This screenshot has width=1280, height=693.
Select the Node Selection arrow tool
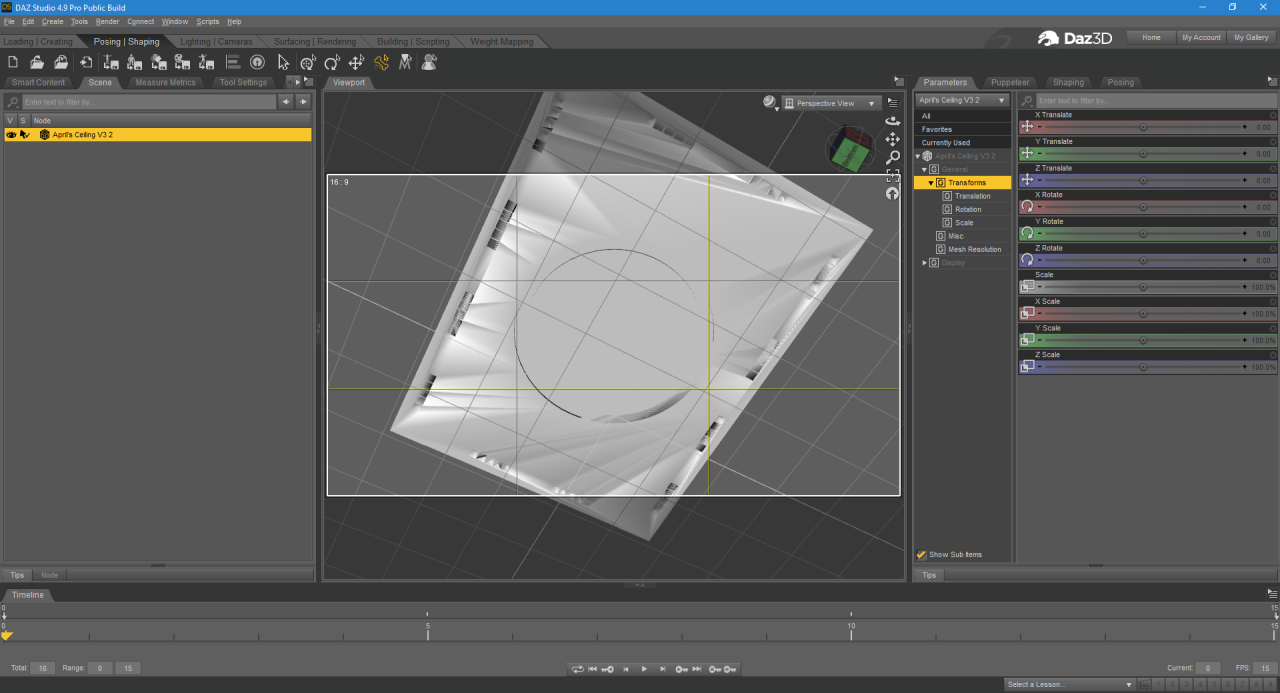tap(283, 62)
